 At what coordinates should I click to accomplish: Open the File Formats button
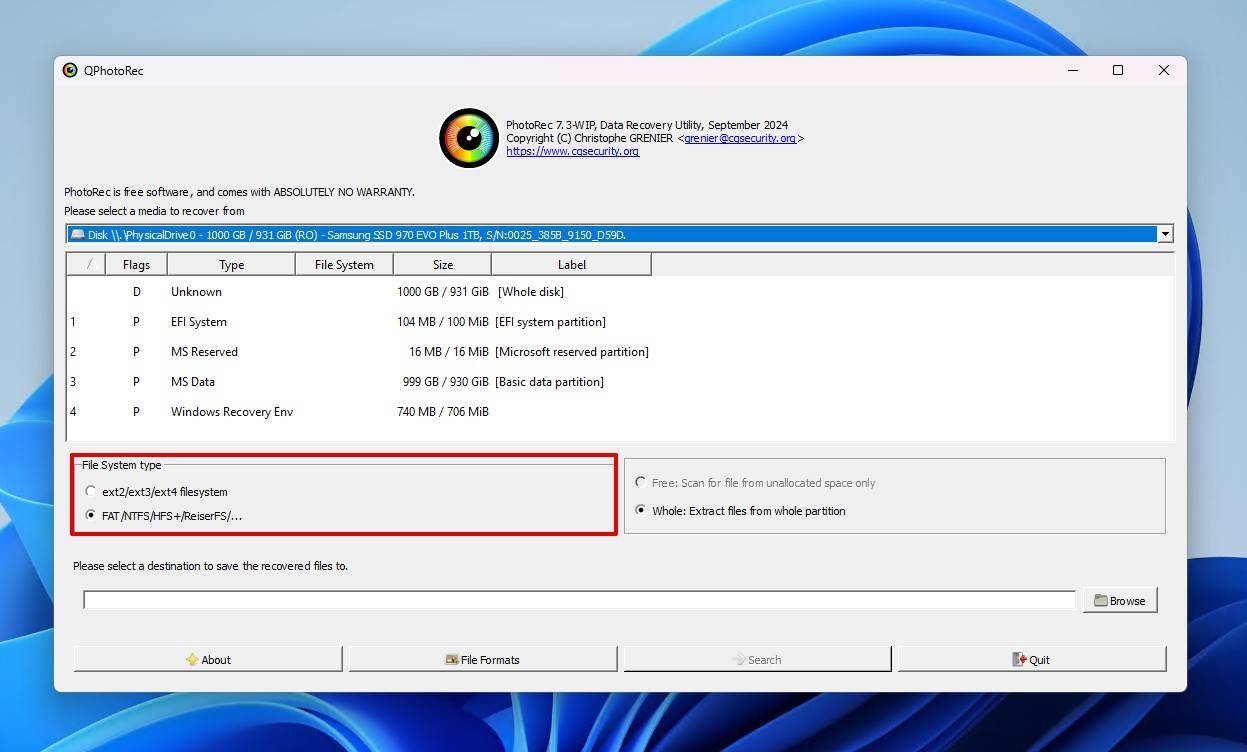click(483, 659)
